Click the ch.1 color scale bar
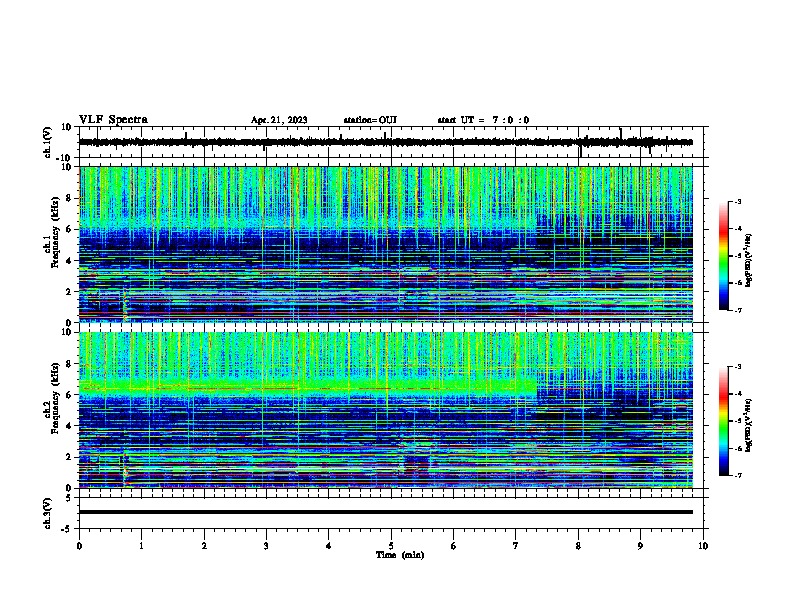The width and height of the screenshot is (792, 612). coord(723,256)
